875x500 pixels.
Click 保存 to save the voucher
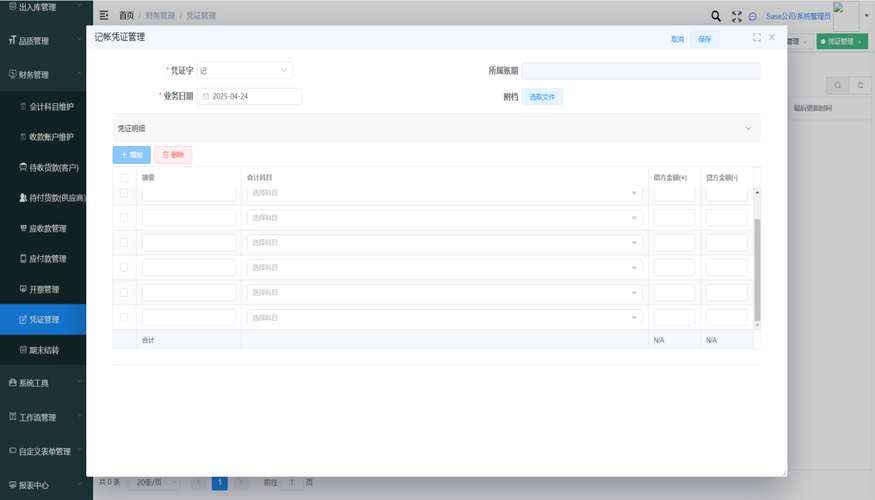[704, 39]
